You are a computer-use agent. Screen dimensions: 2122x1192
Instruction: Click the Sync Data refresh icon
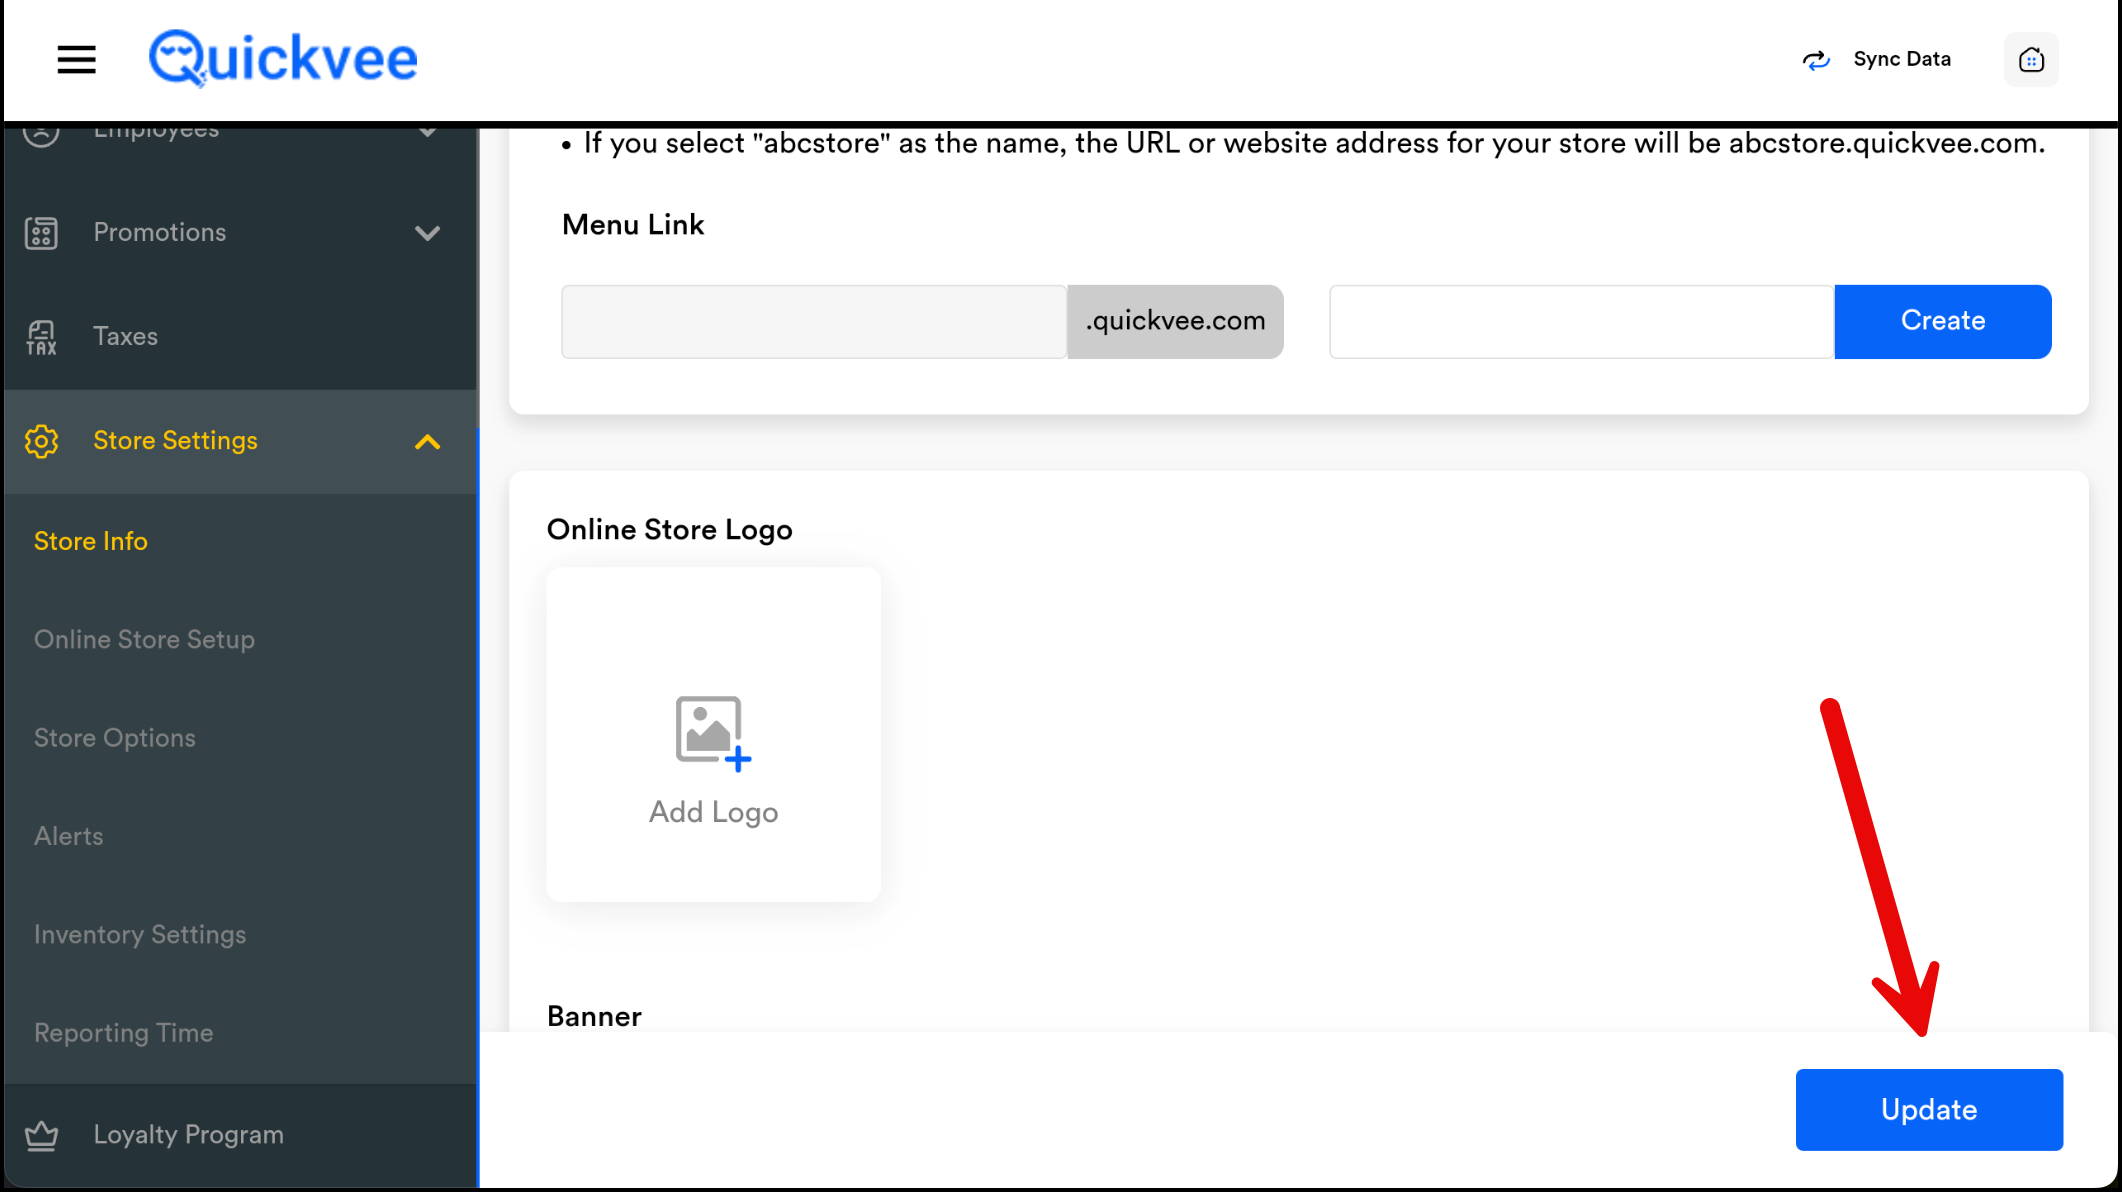tap(1816, 60)
